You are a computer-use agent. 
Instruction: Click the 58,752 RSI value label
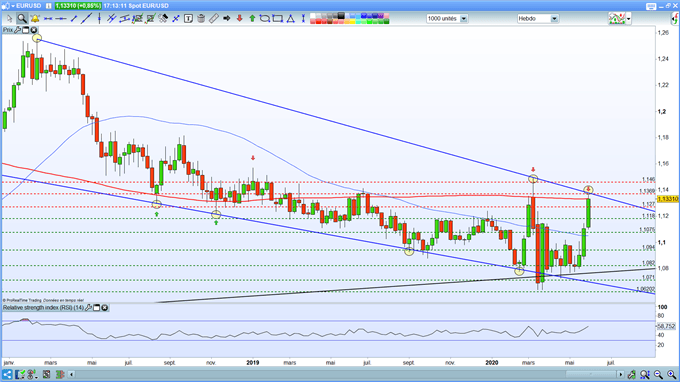click(x=667, y=326)
